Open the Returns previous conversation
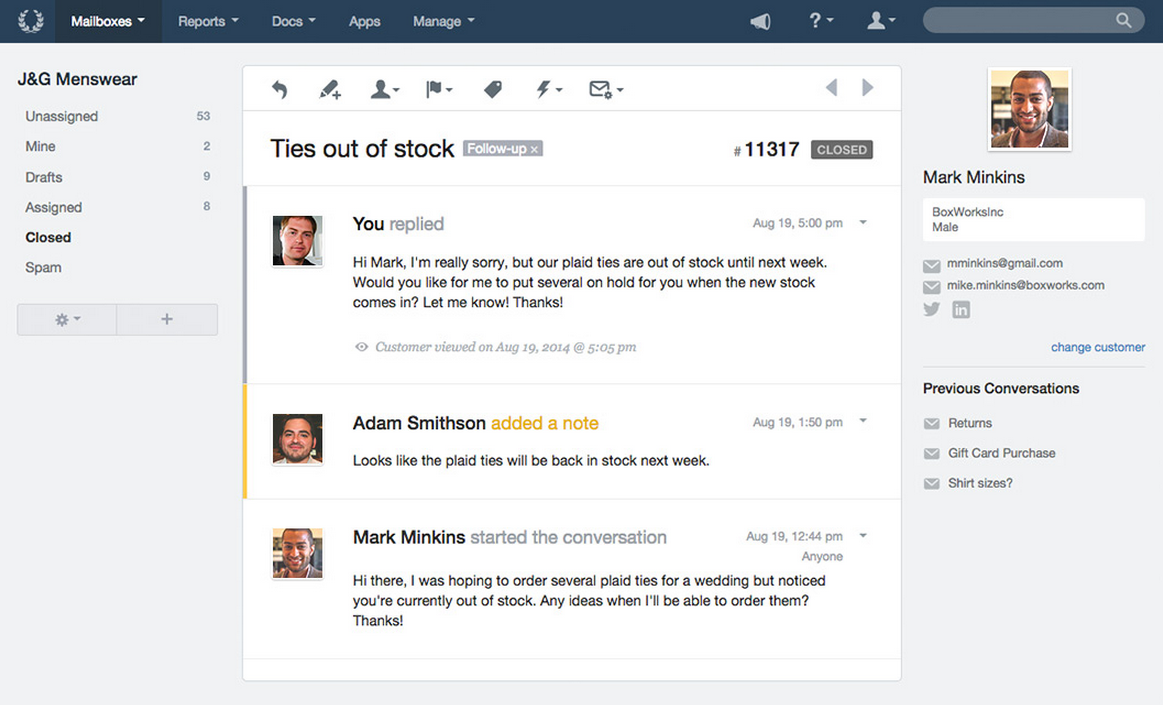The image size is (1163, 705). coord(970,423)
